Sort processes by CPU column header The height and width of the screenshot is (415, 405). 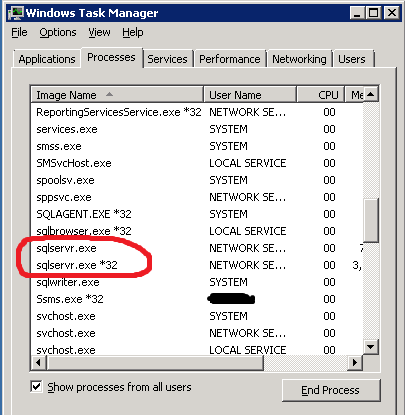coord(321,95)
